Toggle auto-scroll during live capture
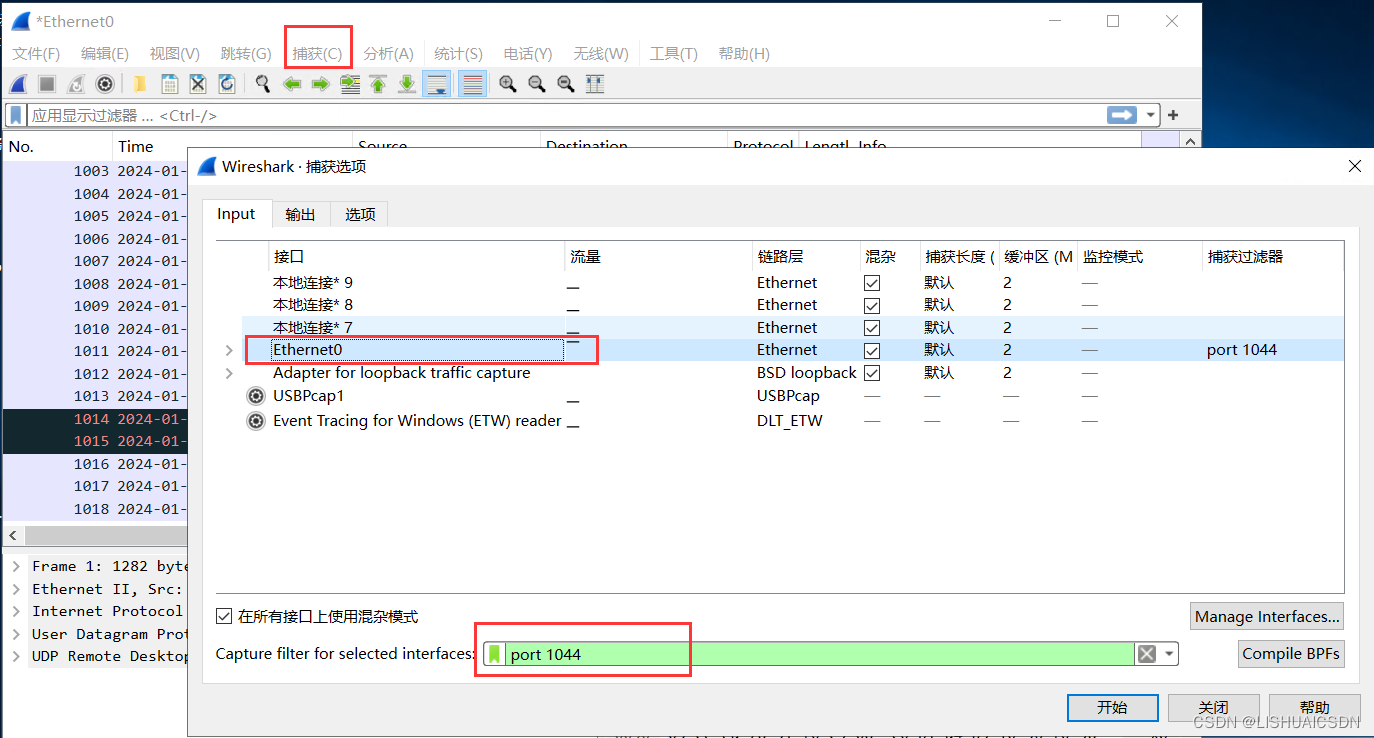 437,84
